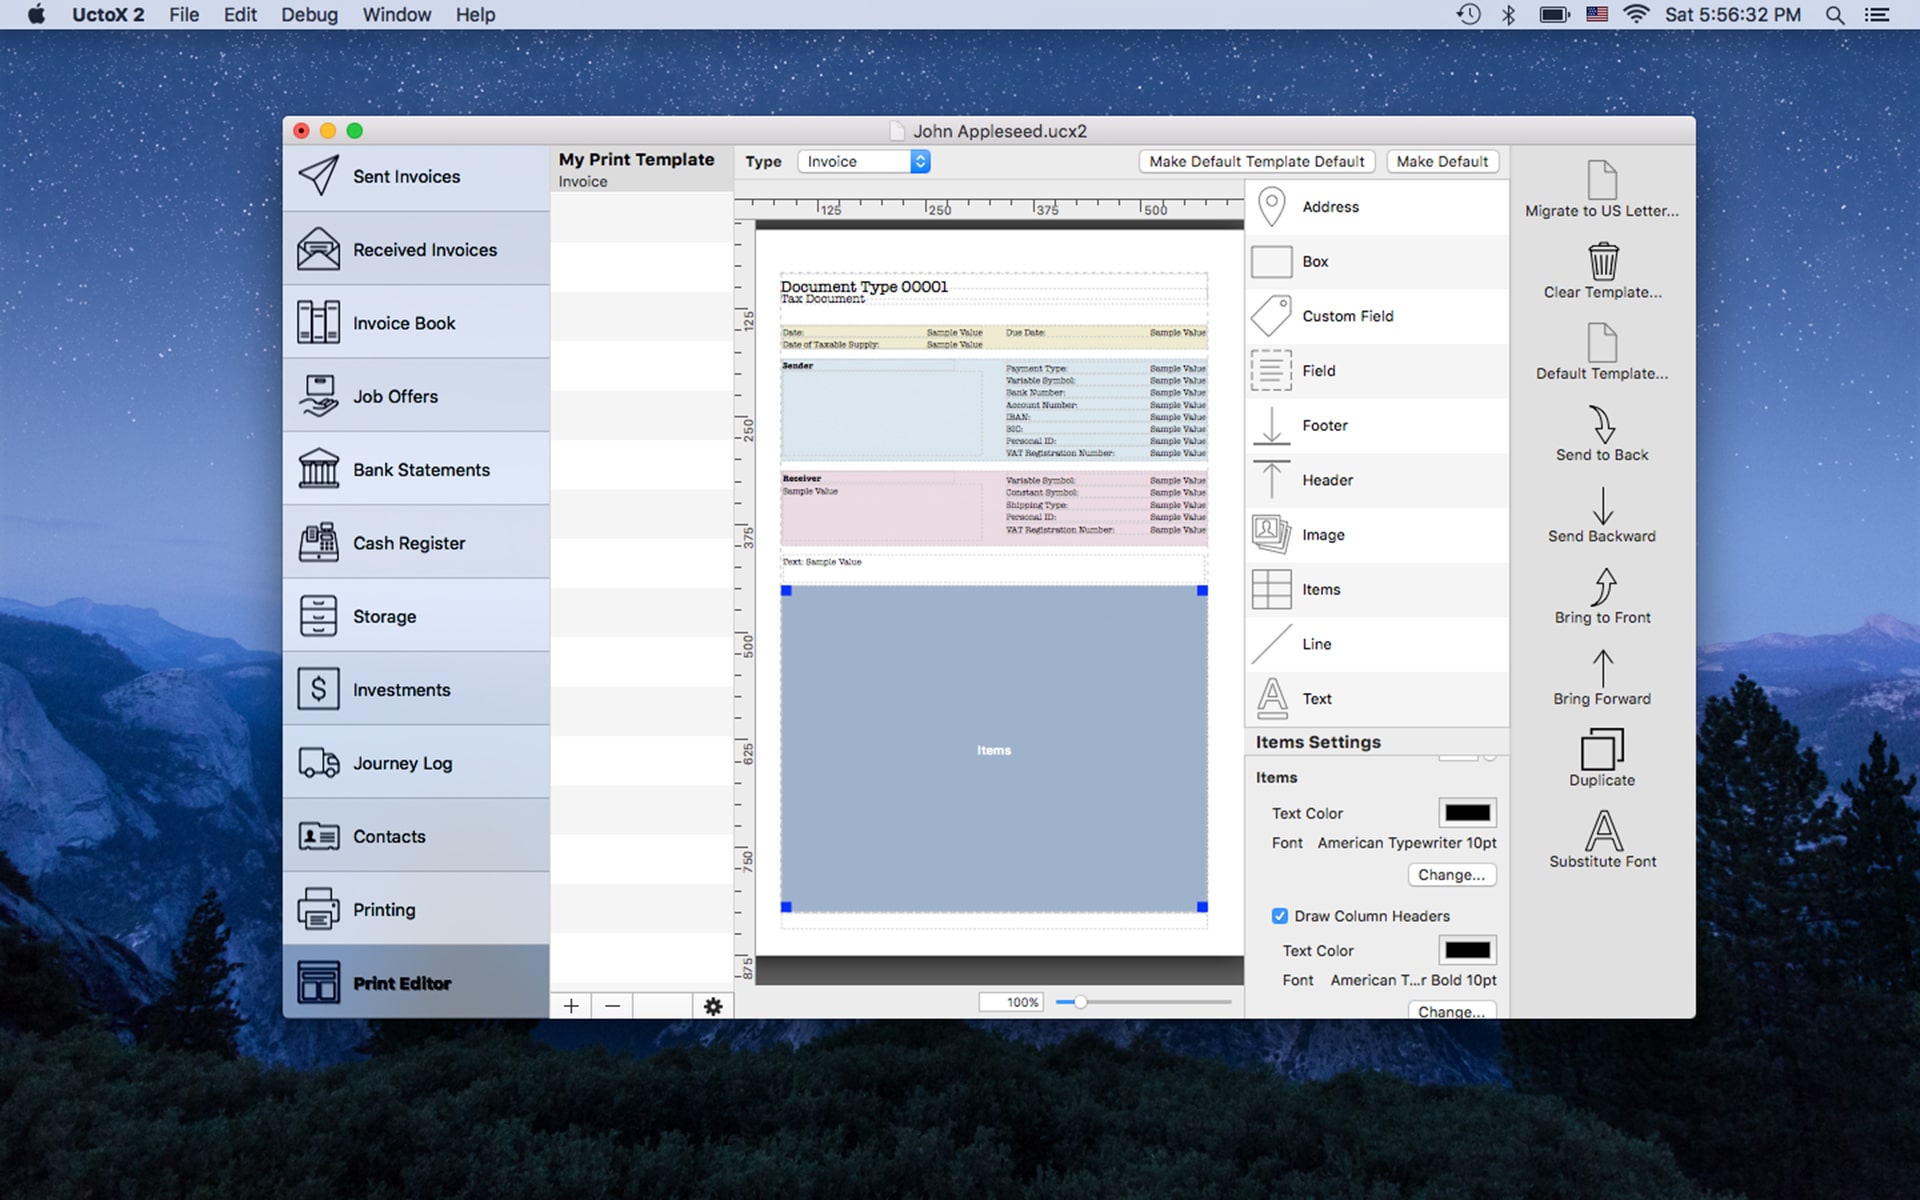Open the Type Invoice dropdown

[x=864, y=161]
